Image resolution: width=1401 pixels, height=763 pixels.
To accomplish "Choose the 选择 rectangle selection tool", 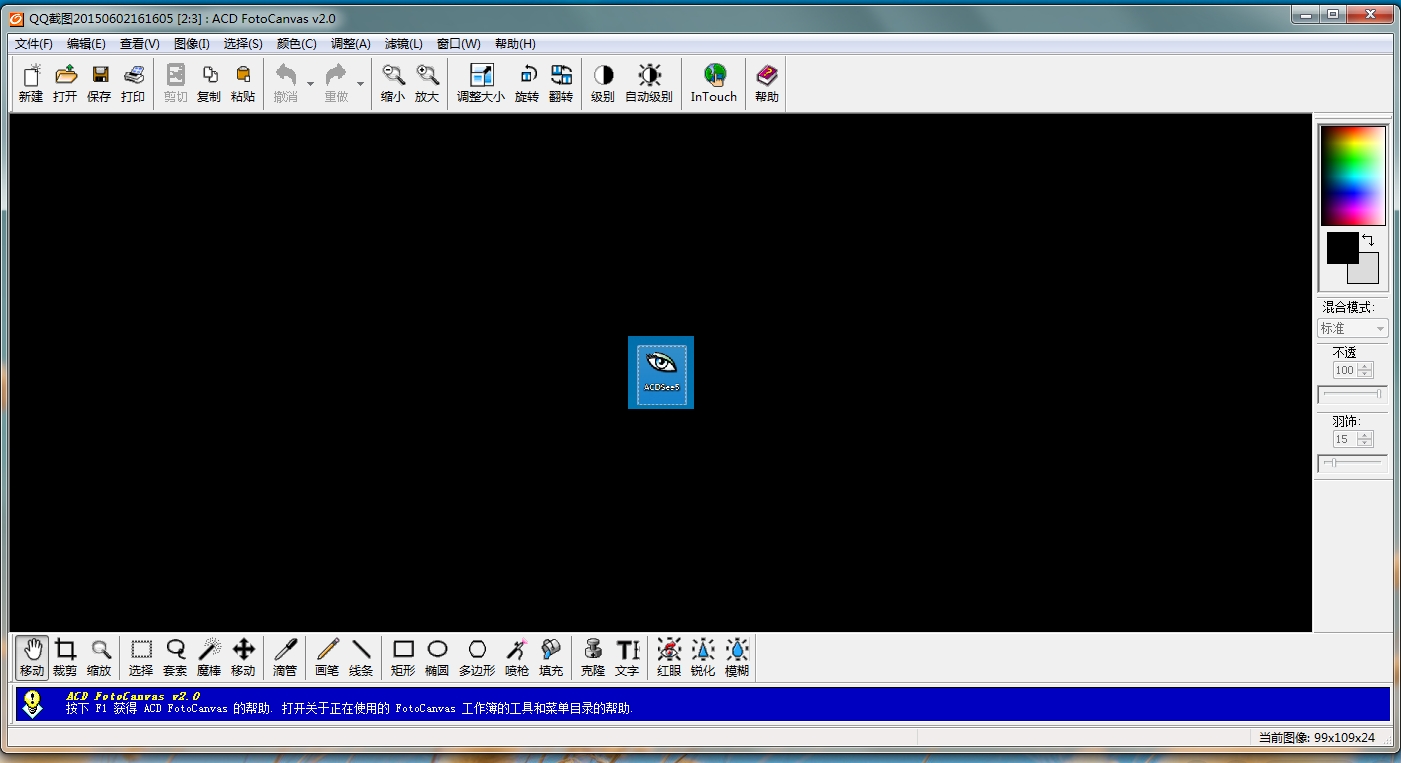I will tap(141, 658).
